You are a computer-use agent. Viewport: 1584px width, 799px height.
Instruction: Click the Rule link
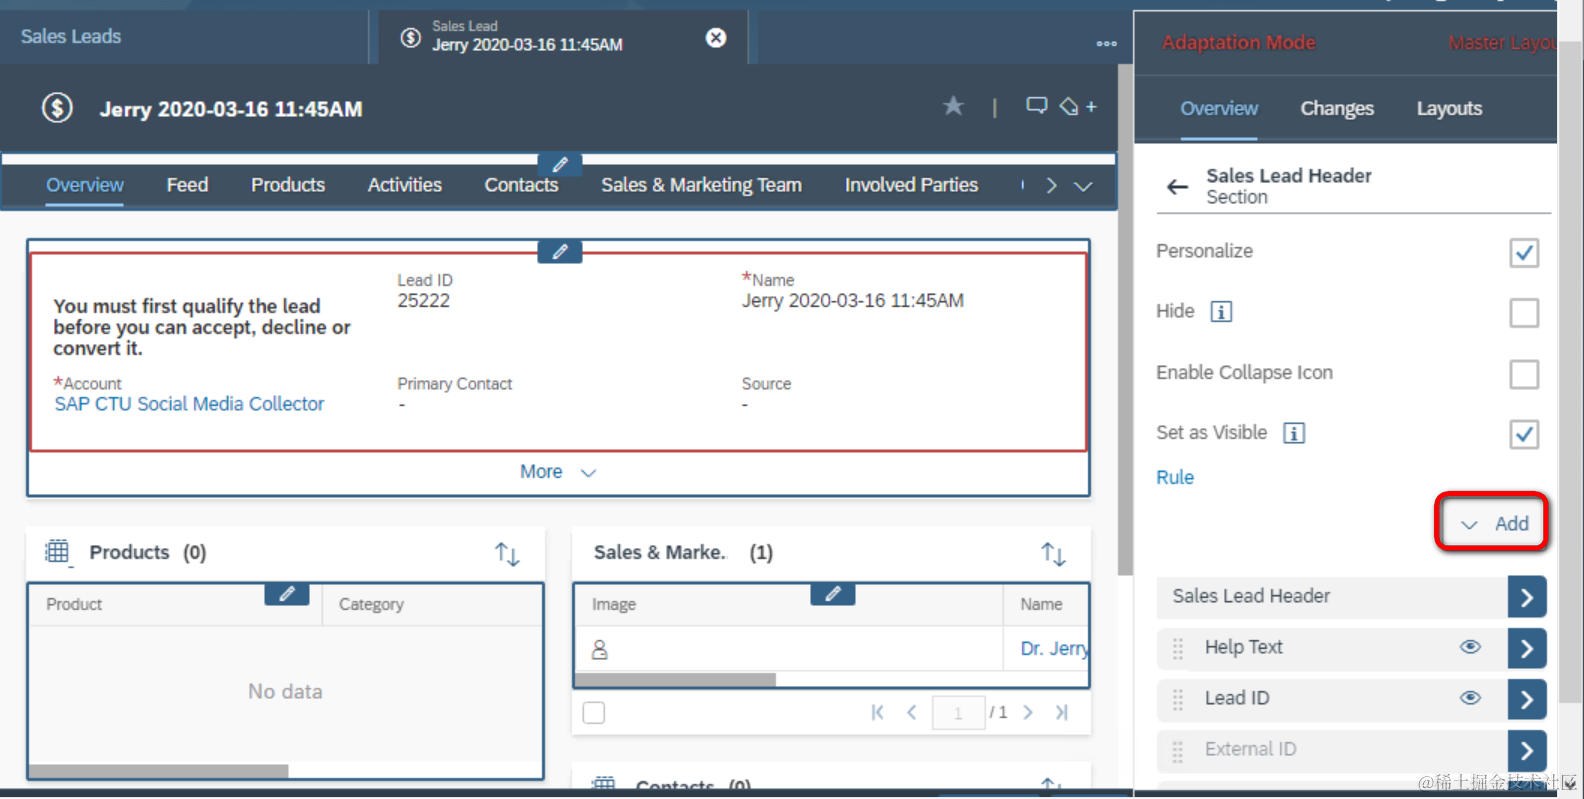tap(1175, 478)
